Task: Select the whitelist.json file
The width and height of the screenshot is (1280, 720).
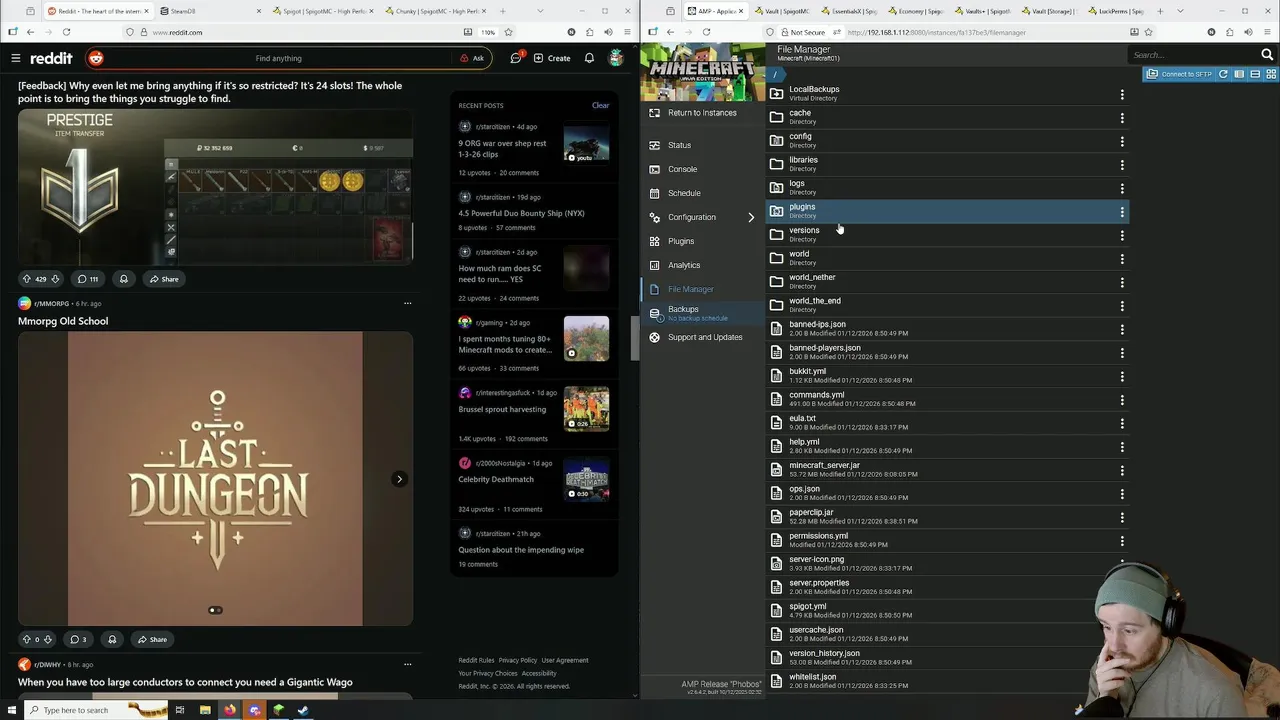Action: 948,681
